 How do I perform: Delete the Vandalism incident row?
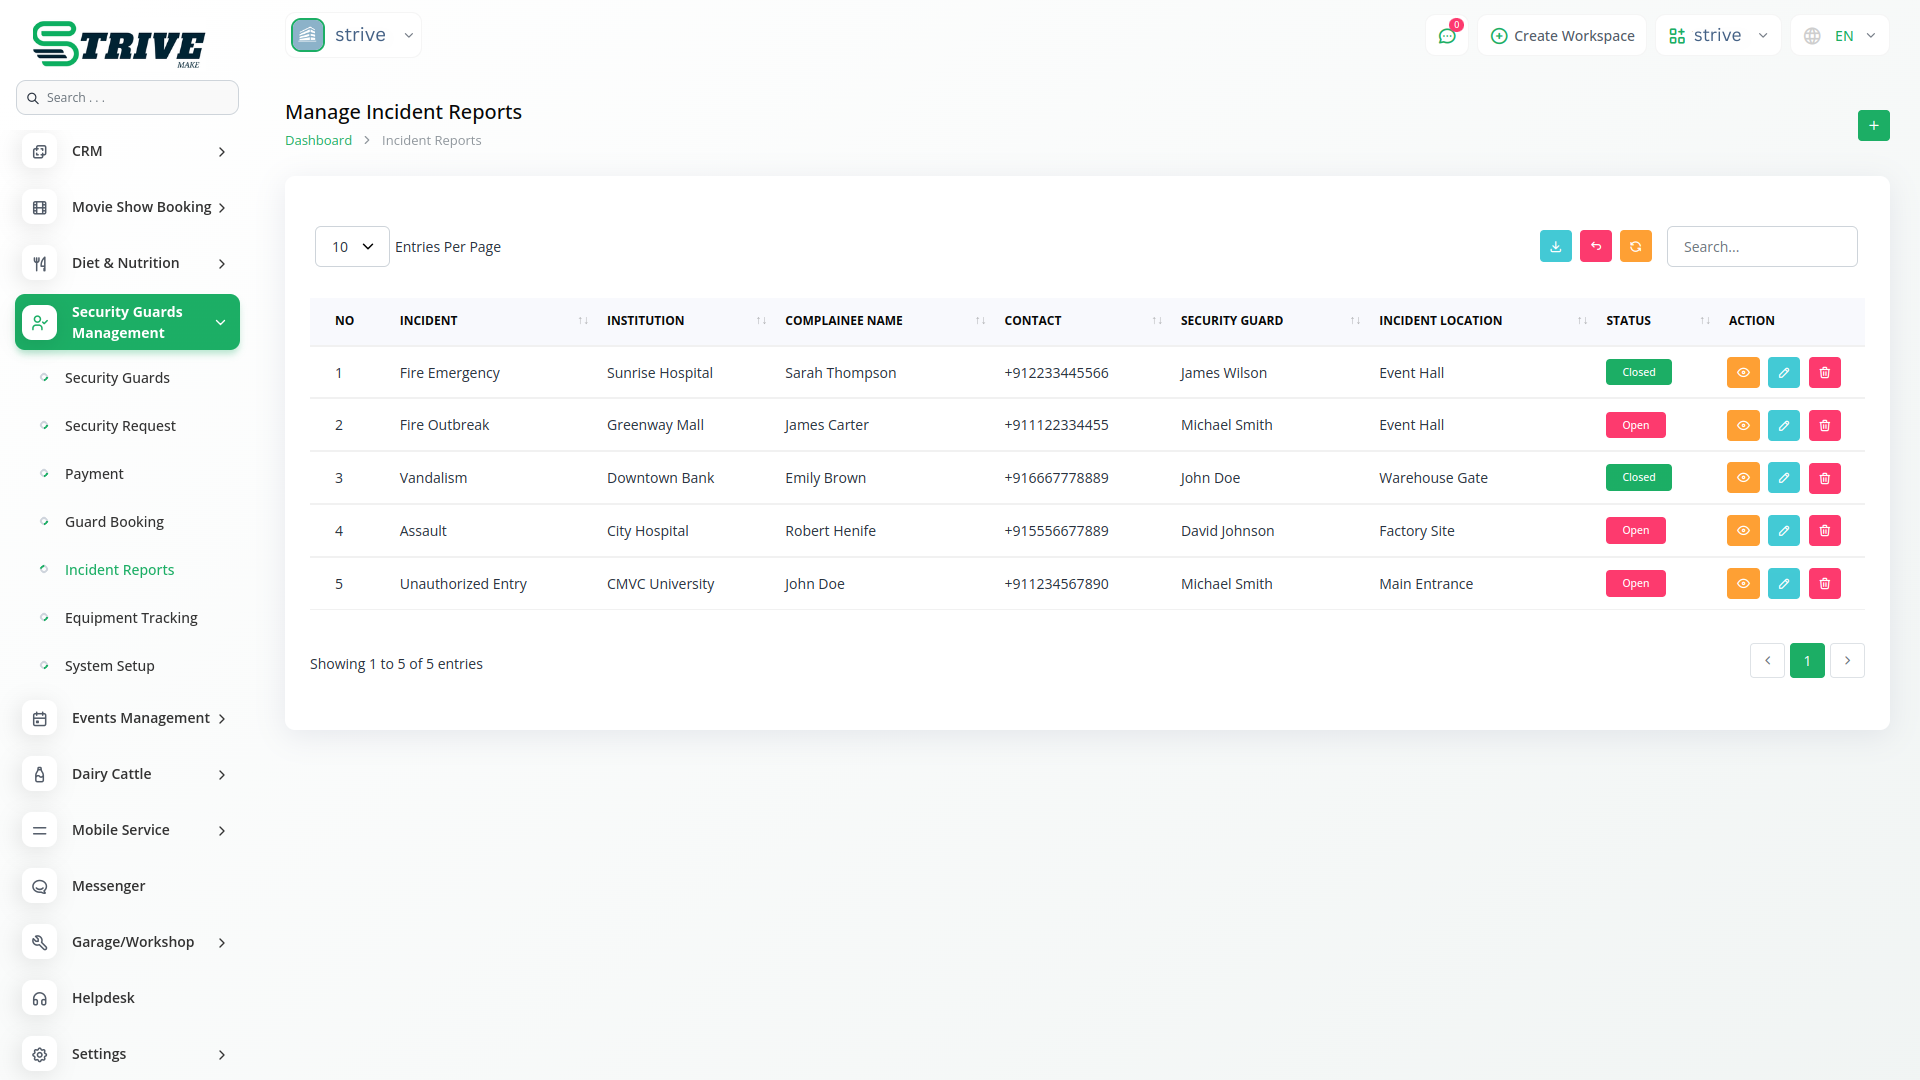(1824, 478)
